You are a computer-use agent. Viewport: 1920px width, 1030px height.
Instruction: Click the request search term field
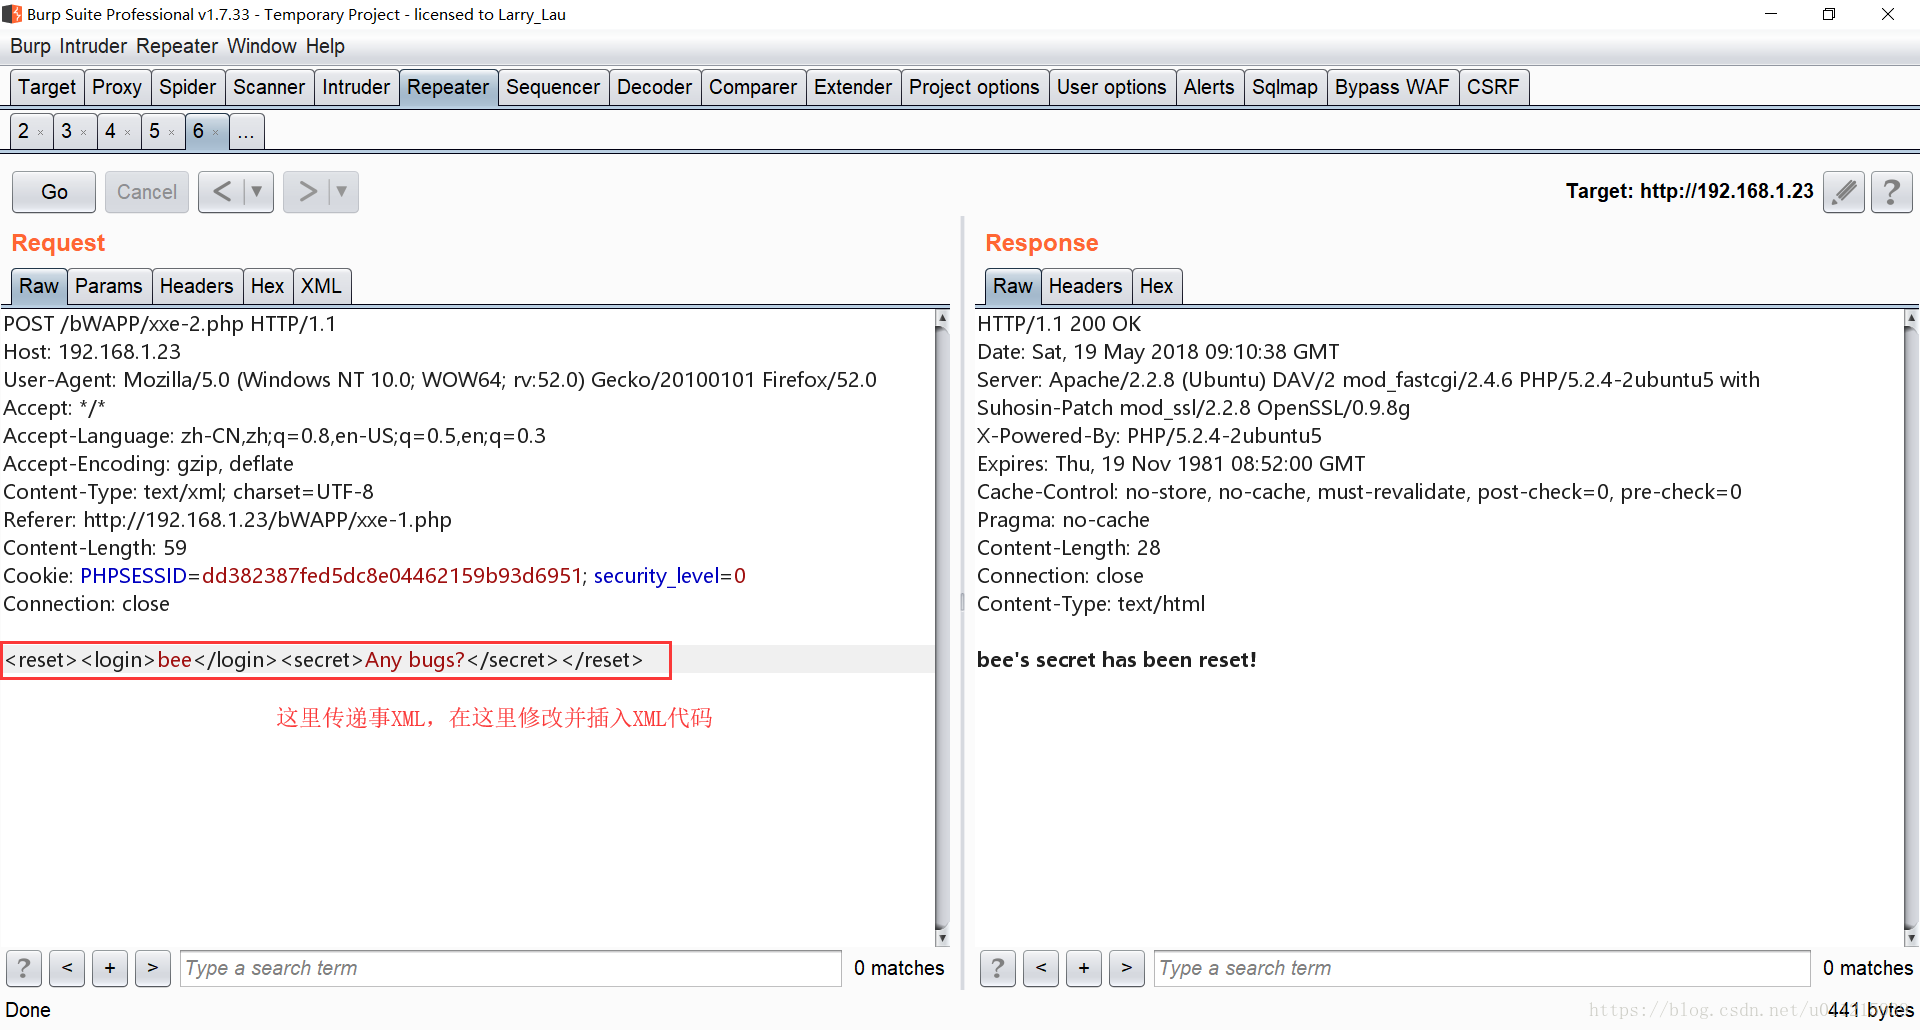pyautogui.click(x=510, y=968)
